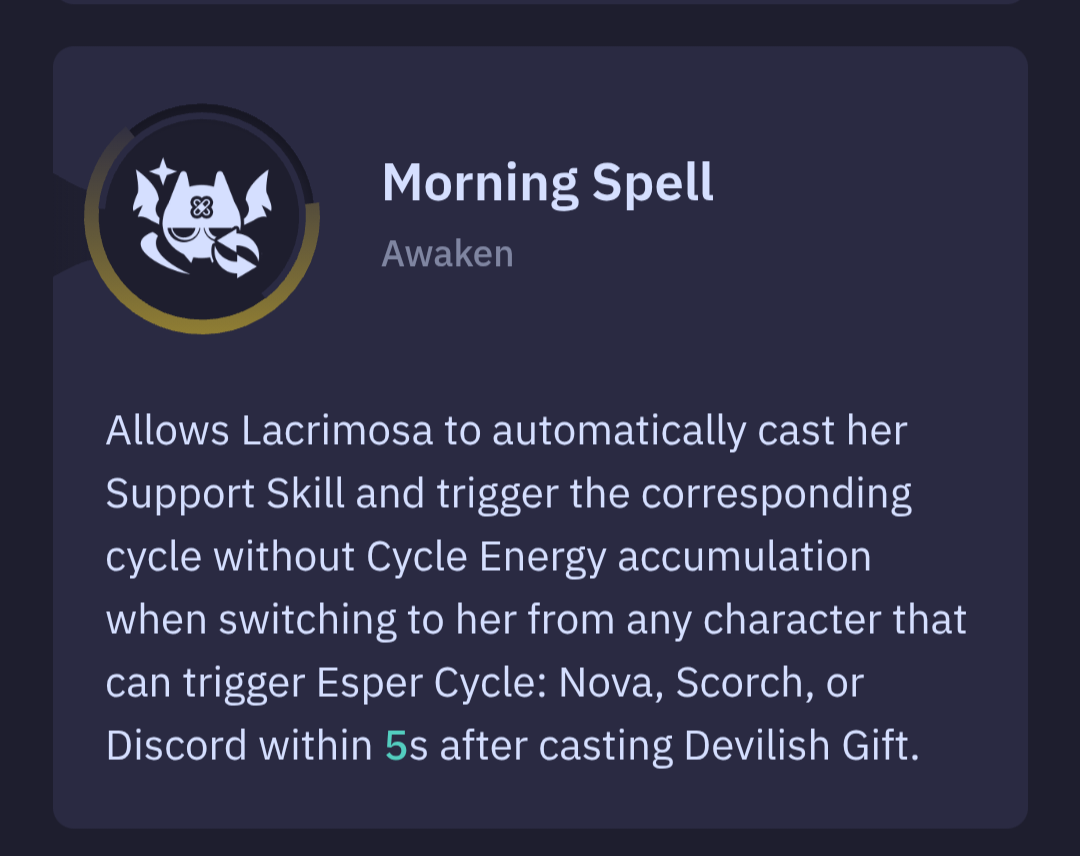
Task: Click the Support Skill text in description
Action: click(225, 494)
